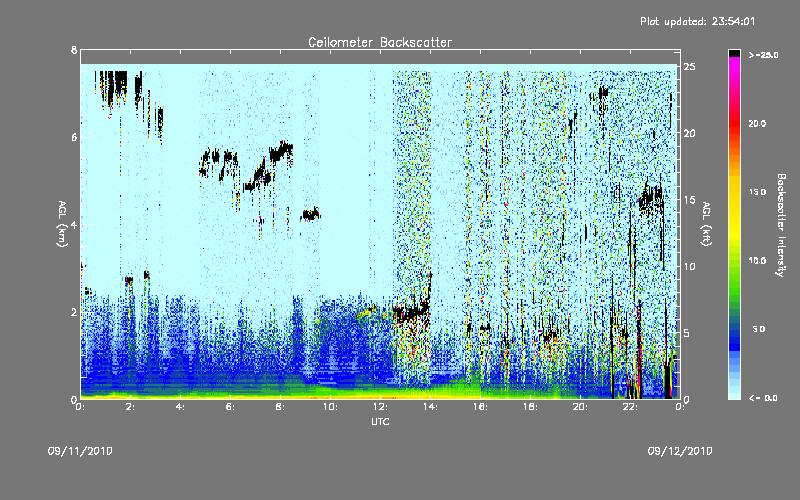Viewport: 800px width, 500px height.
Task: Click the "Plot updated: 23:54:01" timestamp
Action: (697, 21)
